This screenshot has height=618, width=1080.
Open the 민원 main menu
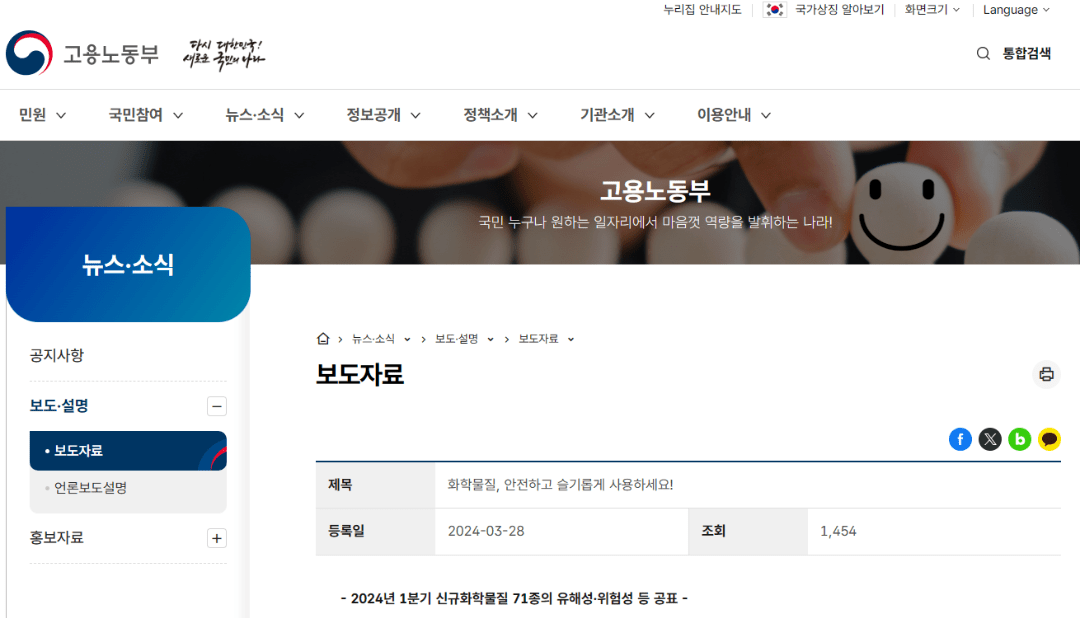coord(42,115)
